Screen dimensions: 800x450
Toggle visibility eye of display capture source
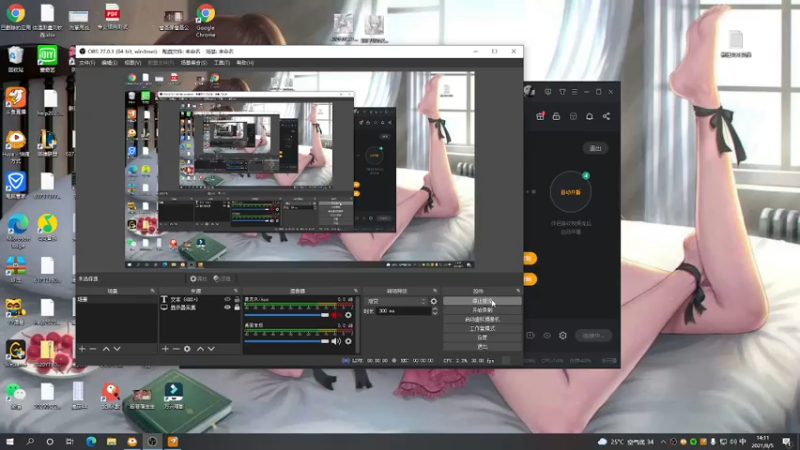tap(228, 307)
